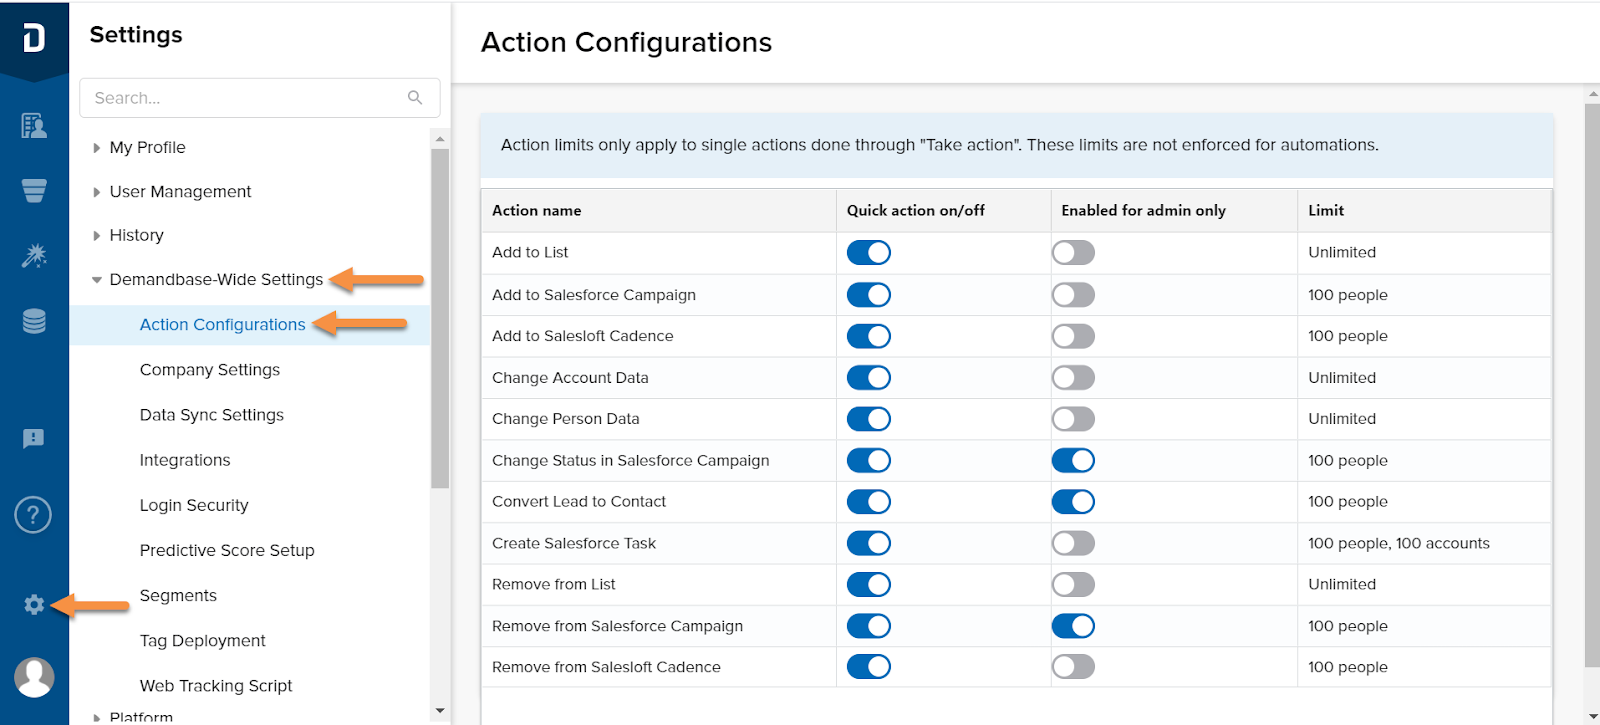Image resolution: width=1600 pixels, height=725 pixels.
Task: Open Segments settings
Action: tap(178, 595)
